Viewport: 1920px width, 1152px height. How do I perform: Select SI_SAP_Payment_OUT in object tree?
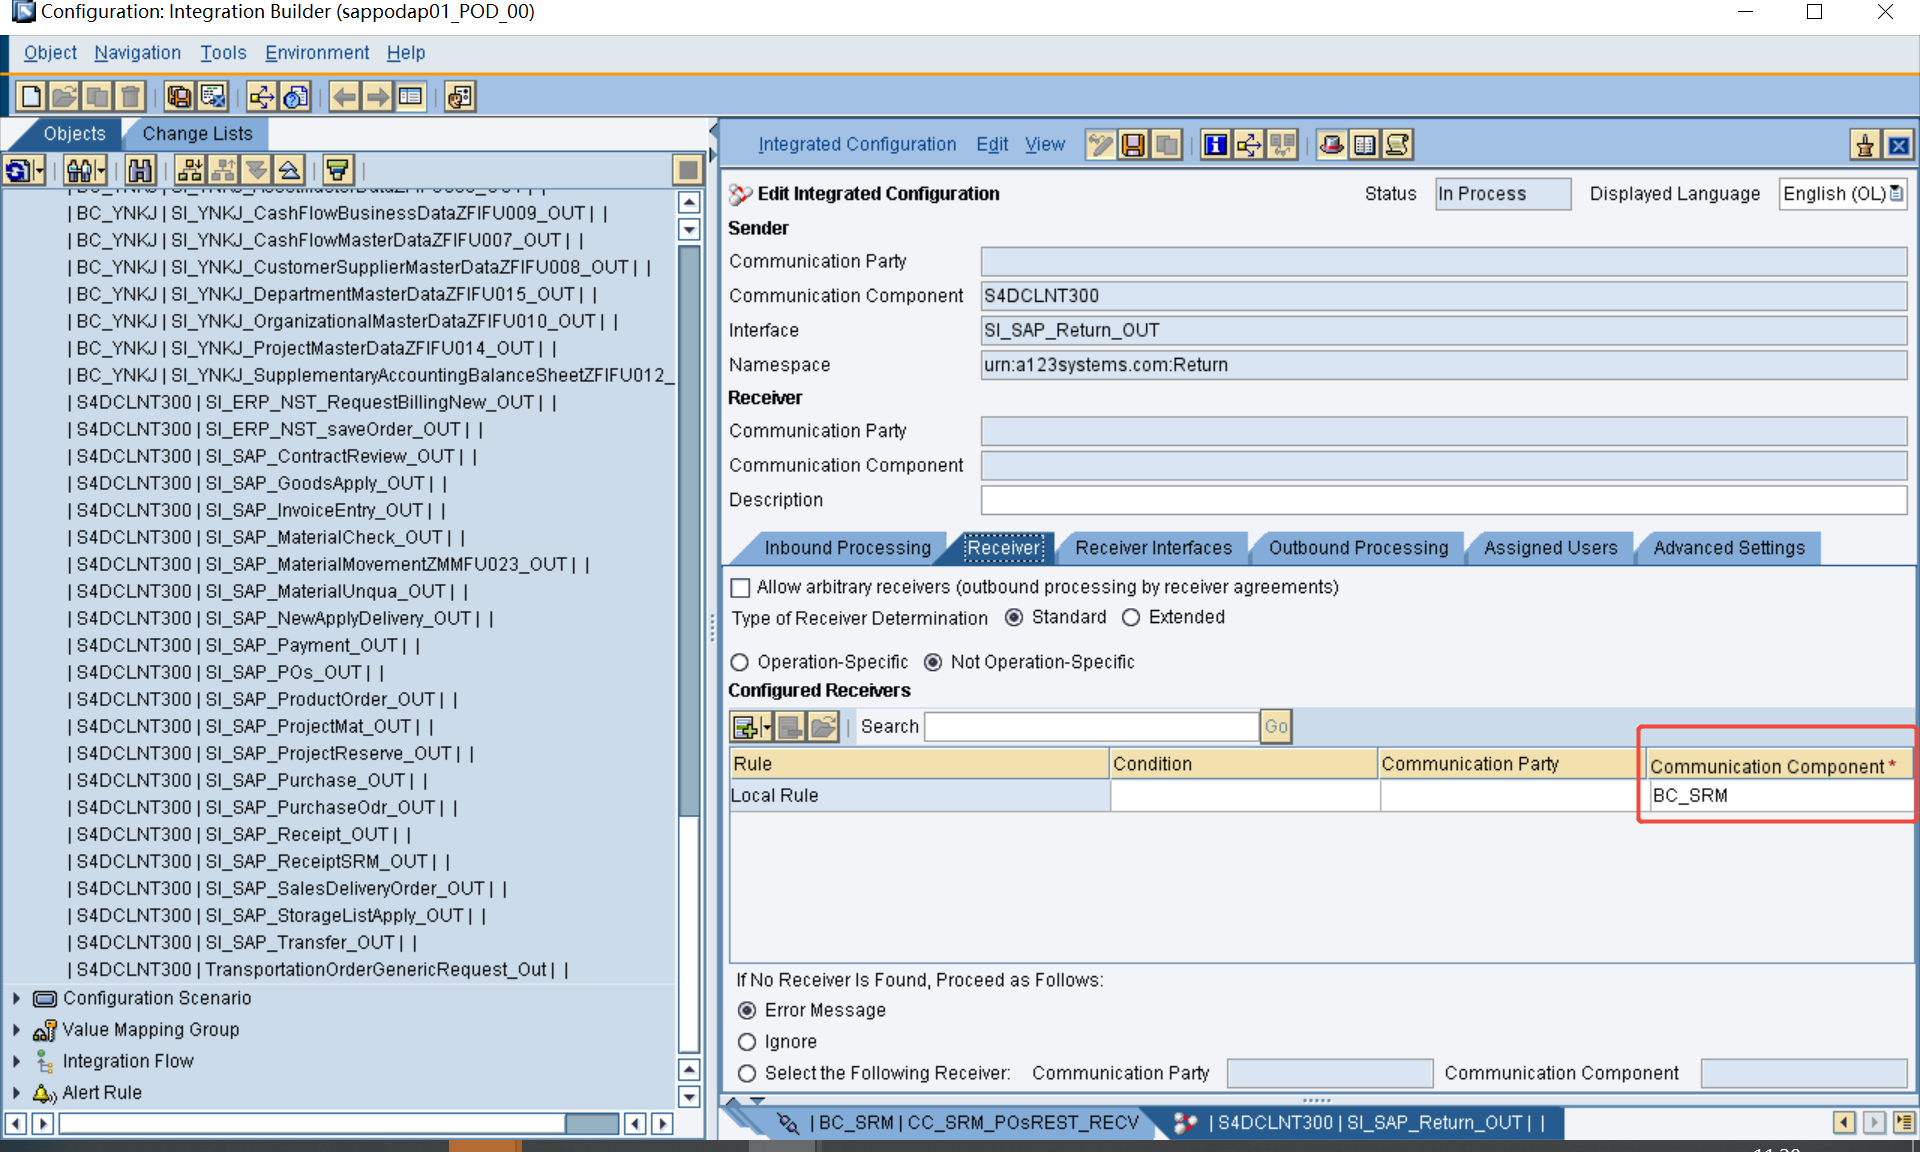[x=244, y=646]
